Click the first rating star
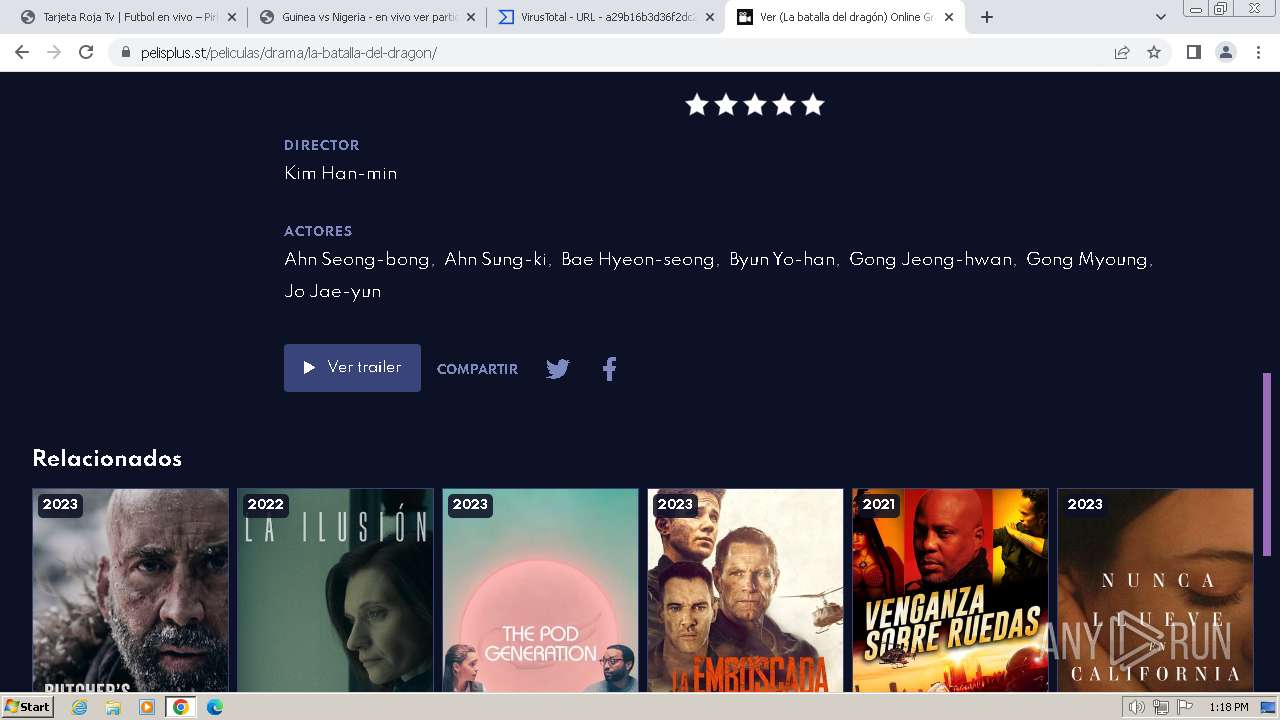Image resolution: width=1280 pixels, height=720 pixels. point(697,104)
